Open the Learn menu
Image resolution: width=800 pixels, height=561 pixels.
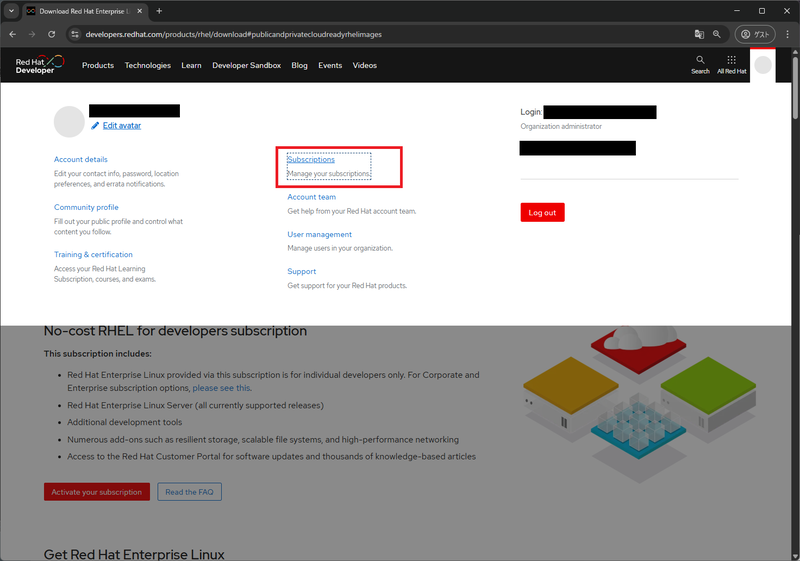pos(191,65)
